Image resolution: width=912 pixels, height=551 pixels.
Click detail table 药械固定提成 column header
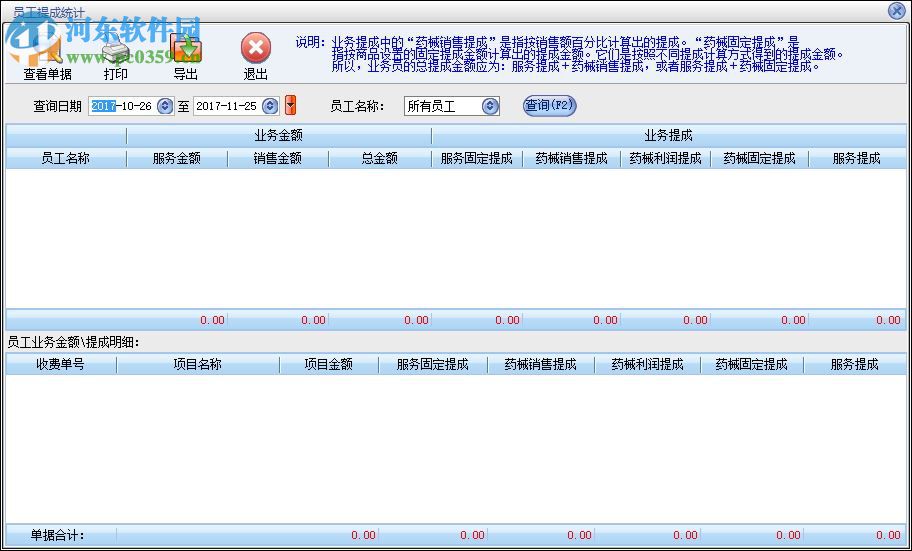click(x=751, y=365)
